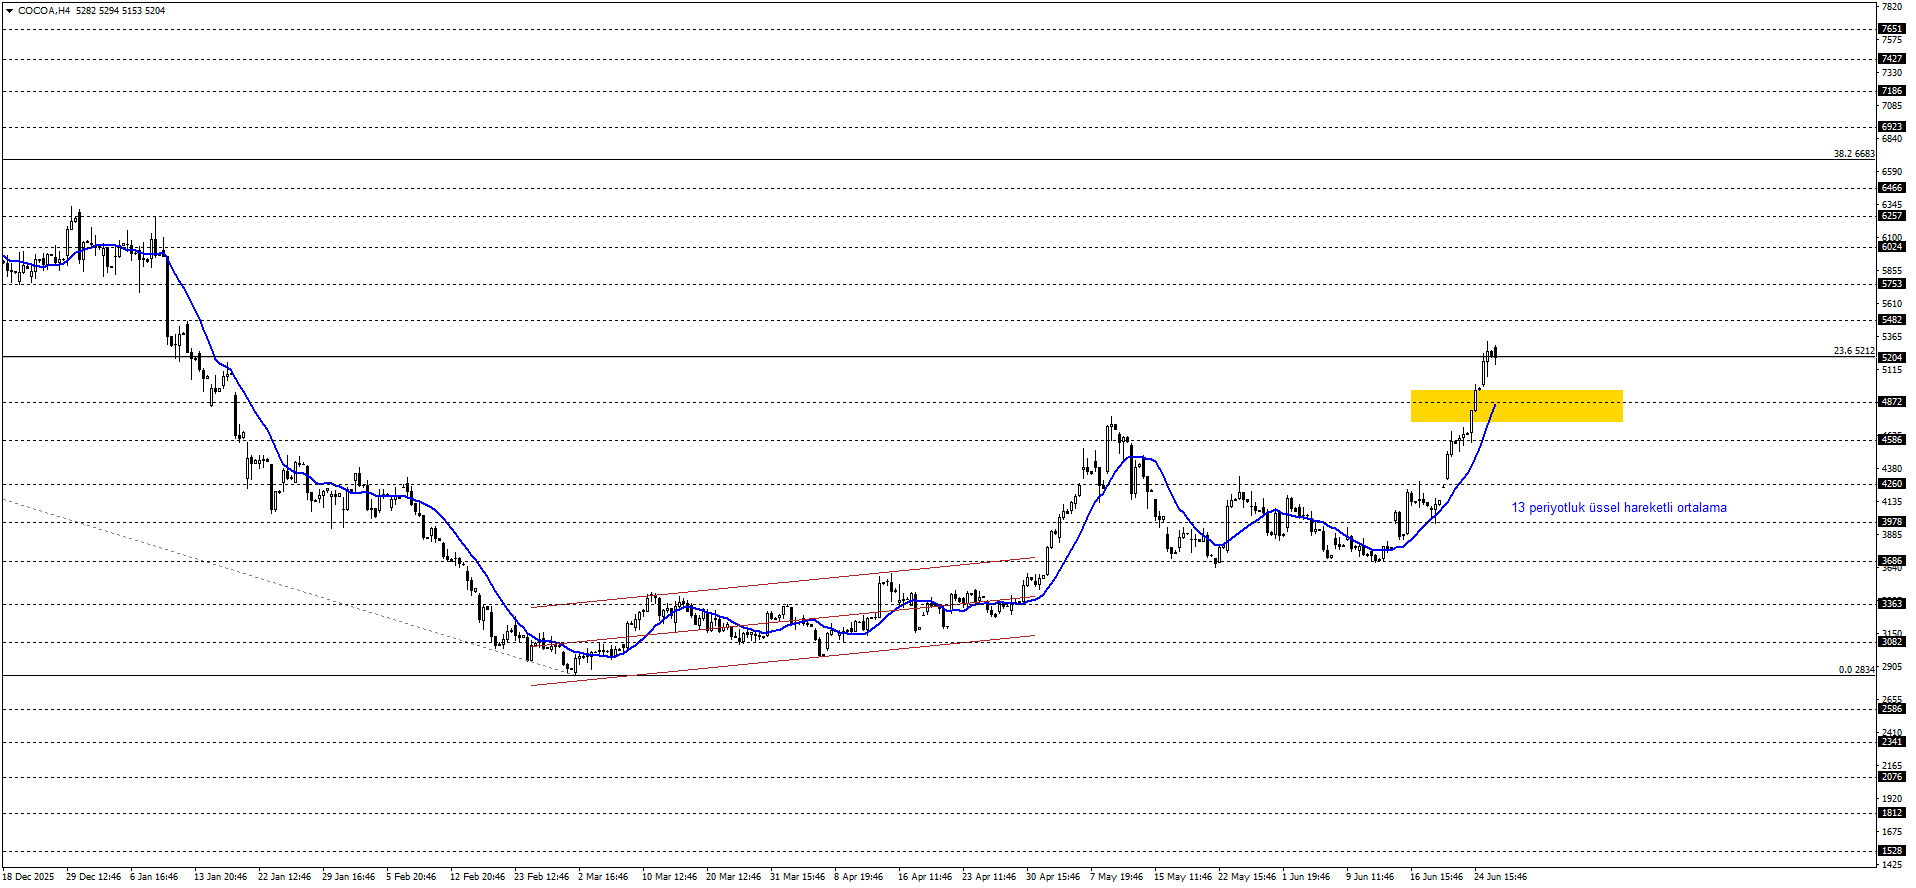This screenshot has height=888, width=1916.
Task: Click the 7186 horizontal line price tag
Action: pyautogui.click(x=1891, y=91)
